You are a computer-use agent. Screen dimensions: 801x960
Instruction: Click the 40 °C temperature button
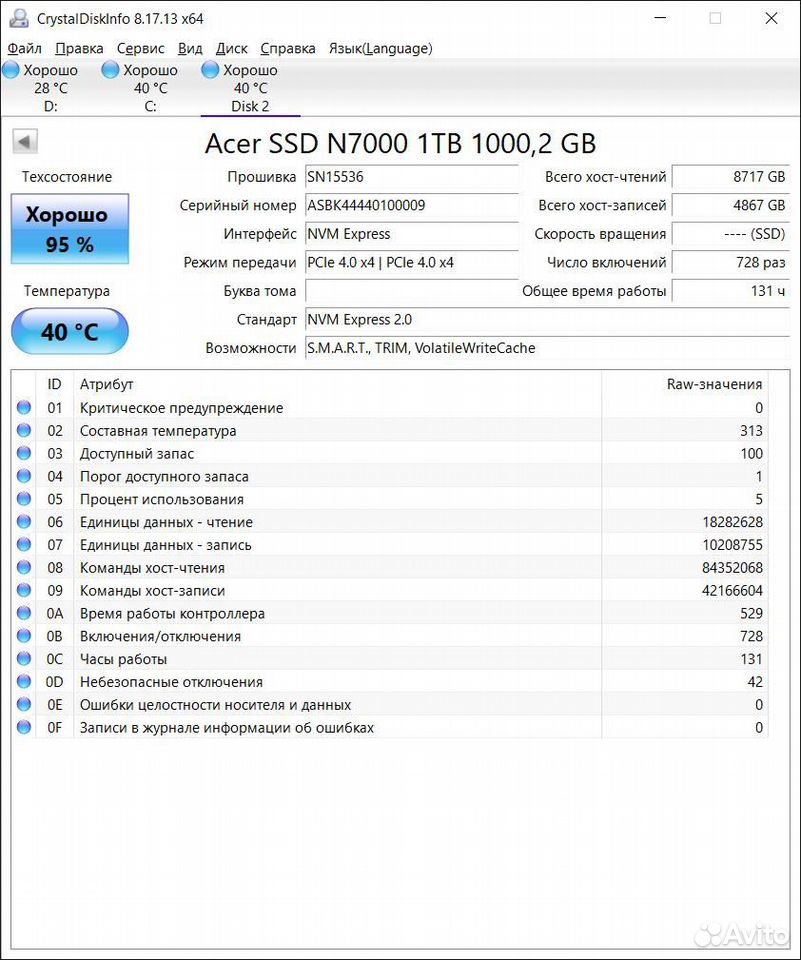(70, 332)
